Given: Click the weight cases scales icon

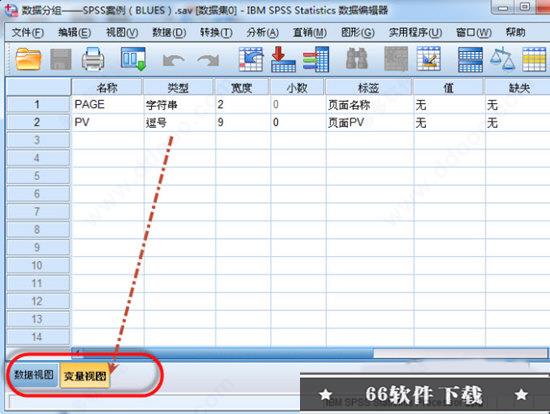Looking at the screenshot, I should [x=502, y=59].
